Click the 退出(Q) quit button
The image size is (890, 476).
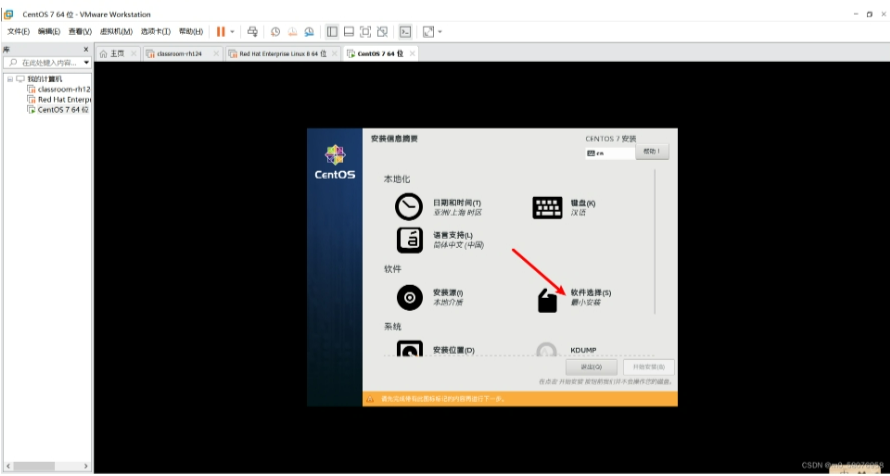click(591, 367)
